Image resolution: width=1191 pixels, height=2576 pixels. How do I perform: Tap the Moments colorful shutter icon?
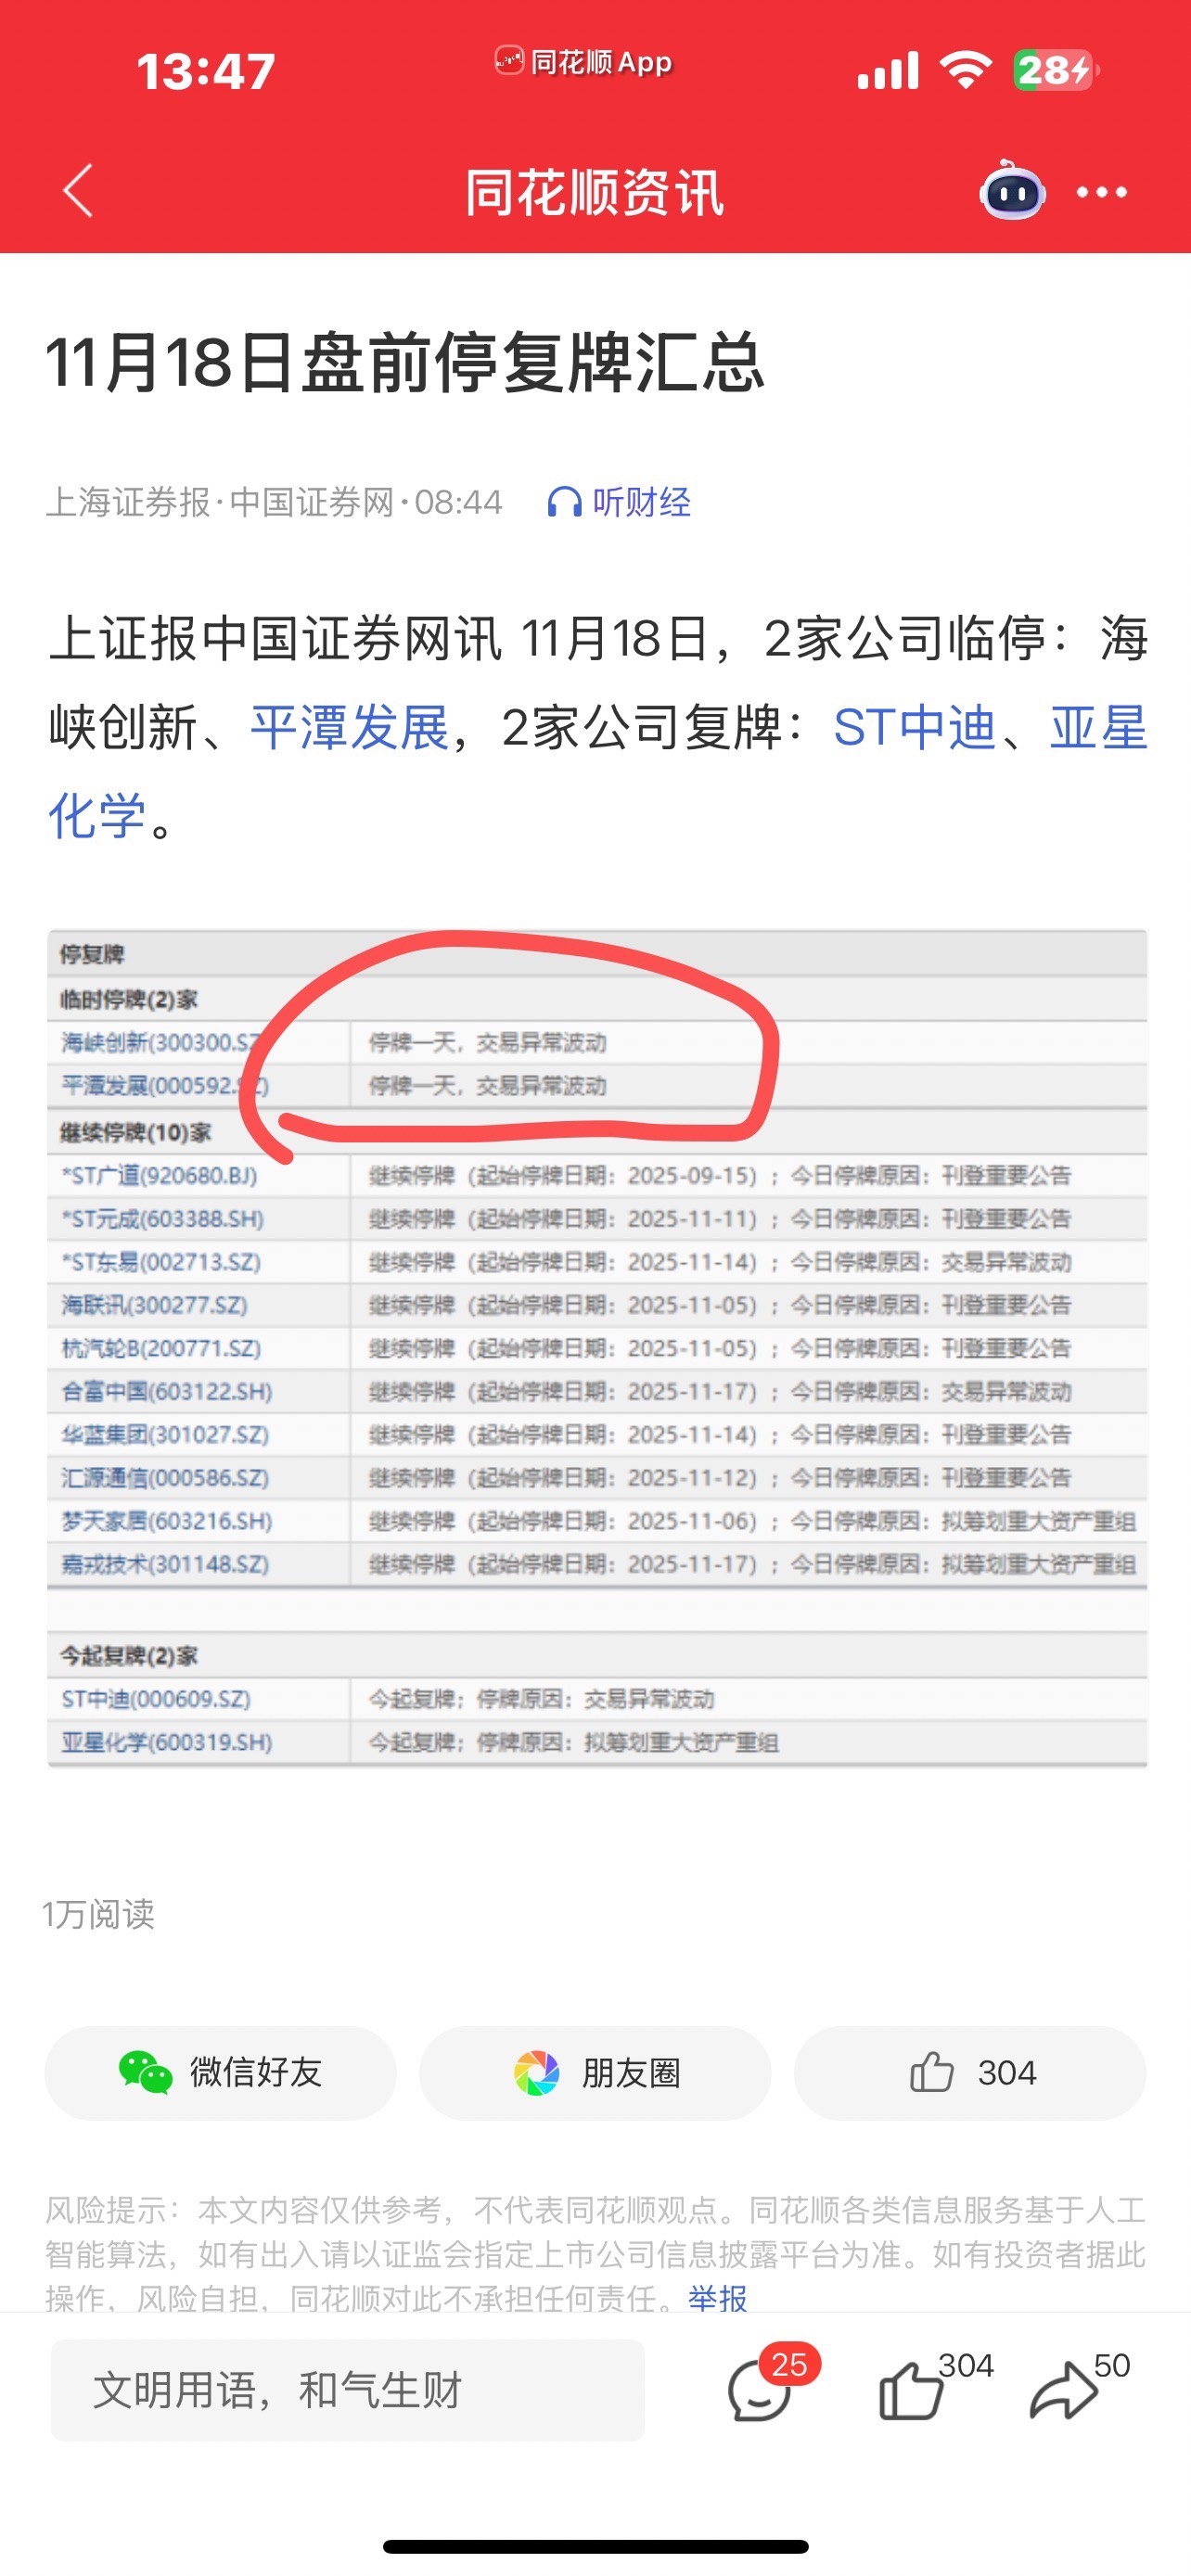click(536, 2073)
